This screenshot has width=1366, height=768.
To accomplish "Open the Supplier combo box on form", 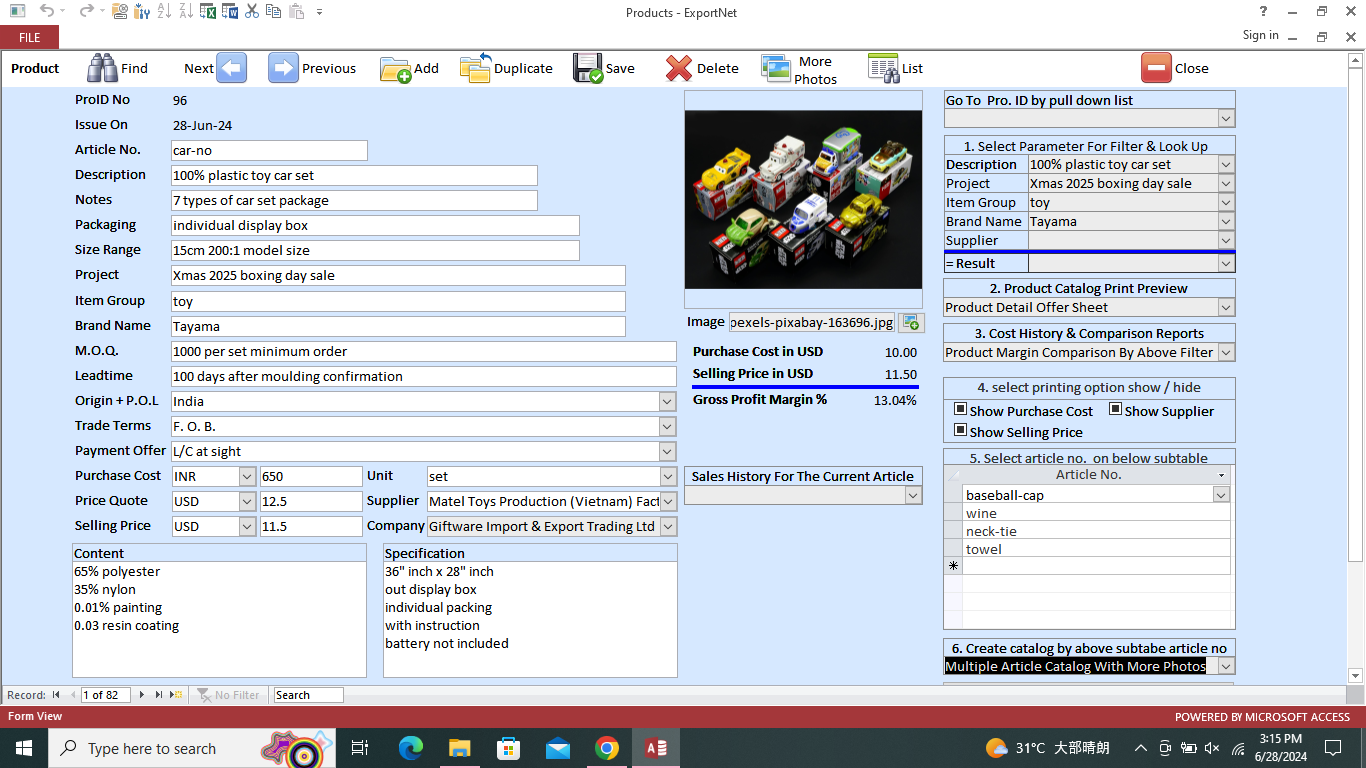I will [668, 501].
